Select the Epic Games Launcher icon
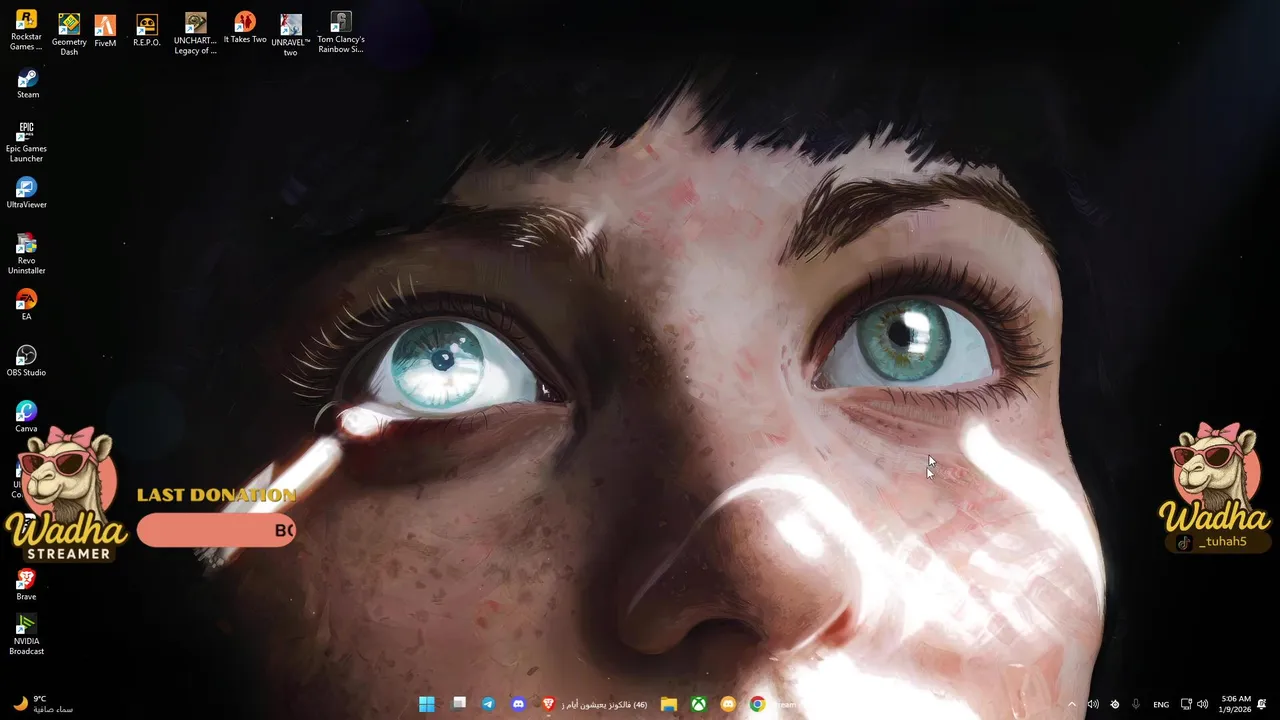Viewport: 1280px width, 720px height. tap(27, 142)
